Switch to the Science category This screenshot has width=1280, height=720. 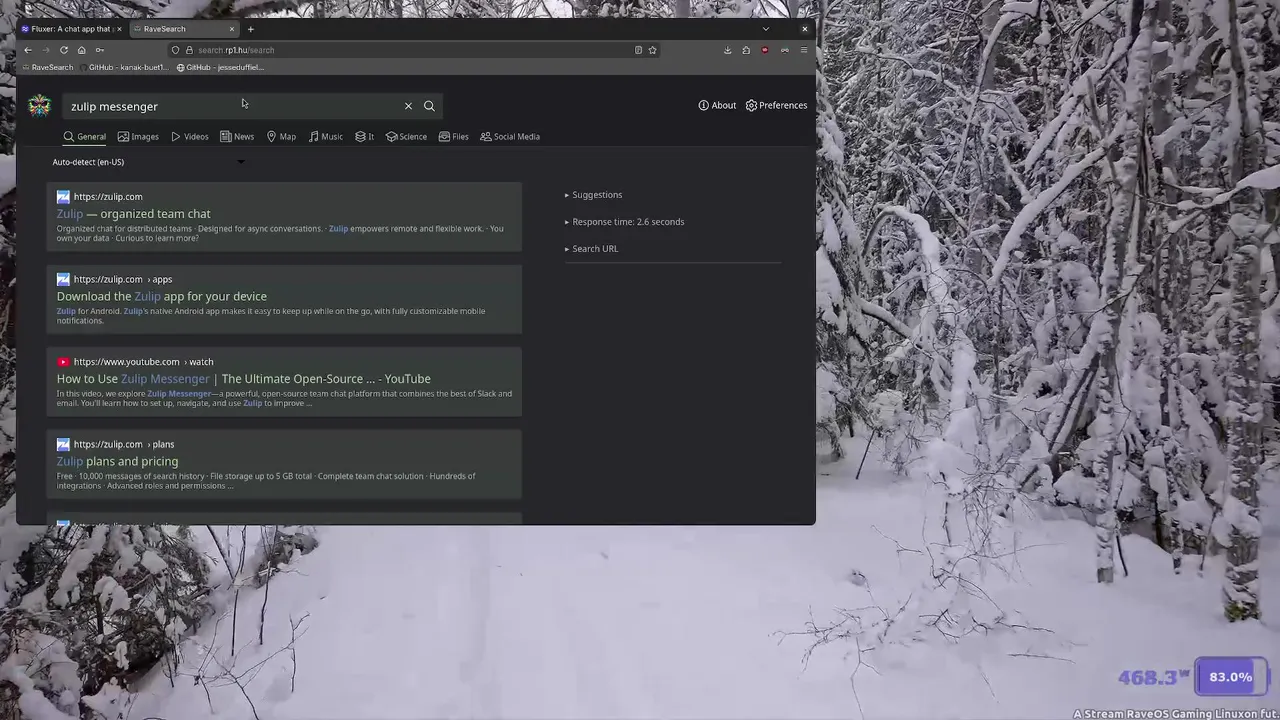point(406,136)
